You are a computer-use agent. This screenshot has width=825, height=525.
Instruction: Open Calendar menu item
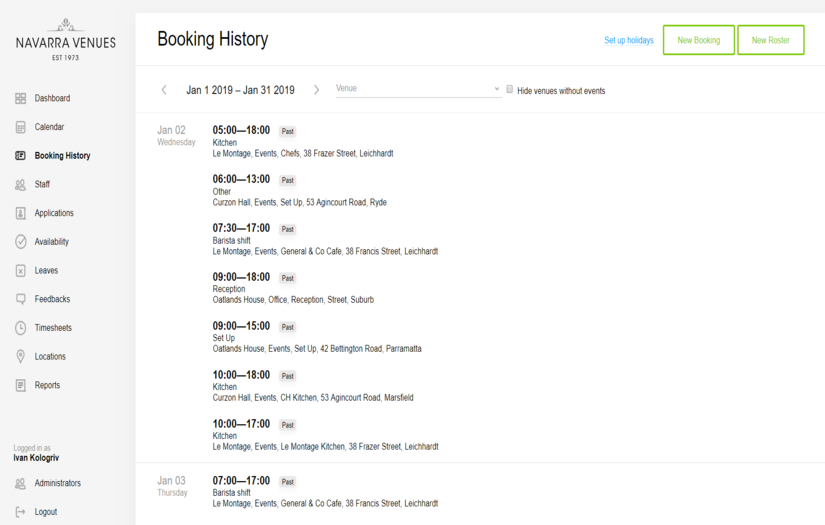click(x=49, y=127)
